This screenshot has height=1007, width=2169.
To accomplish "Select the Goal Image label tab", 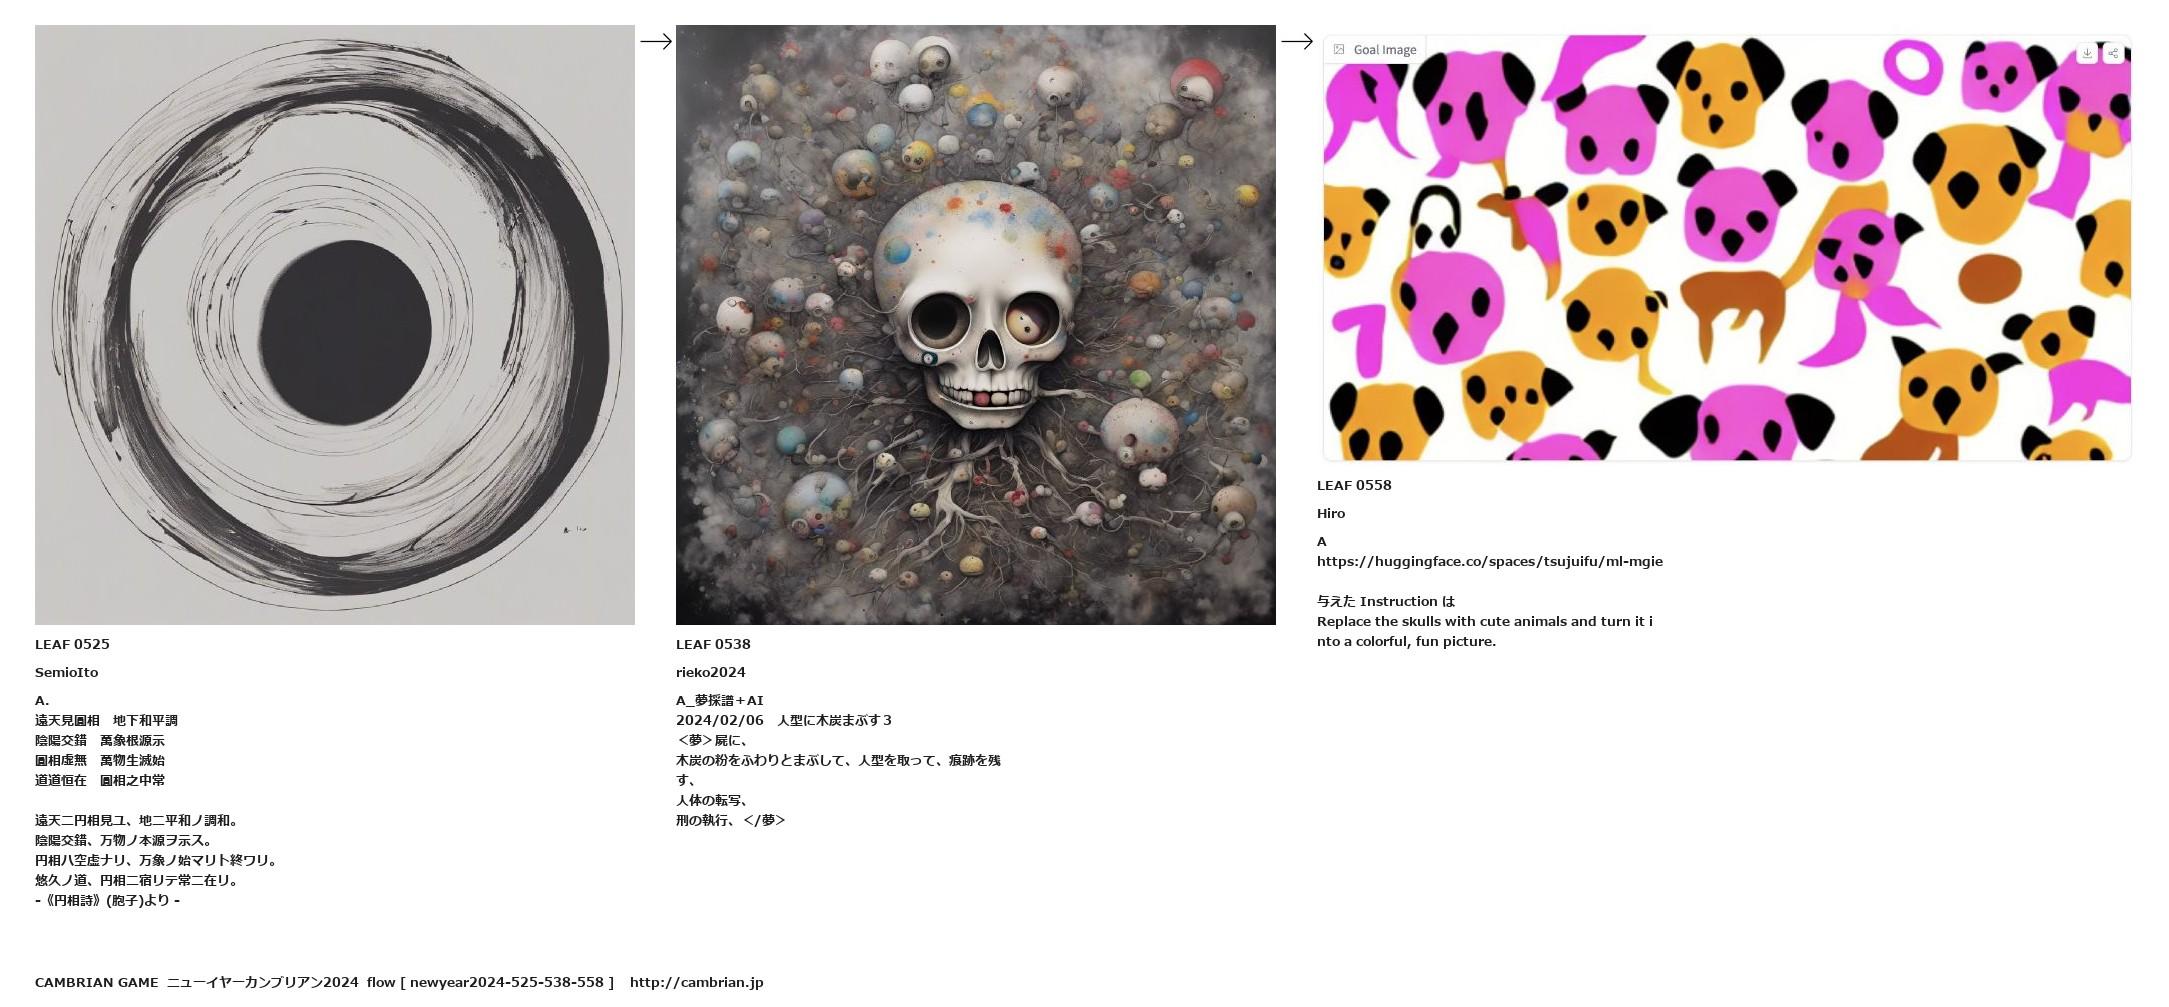I will 1375,49.
